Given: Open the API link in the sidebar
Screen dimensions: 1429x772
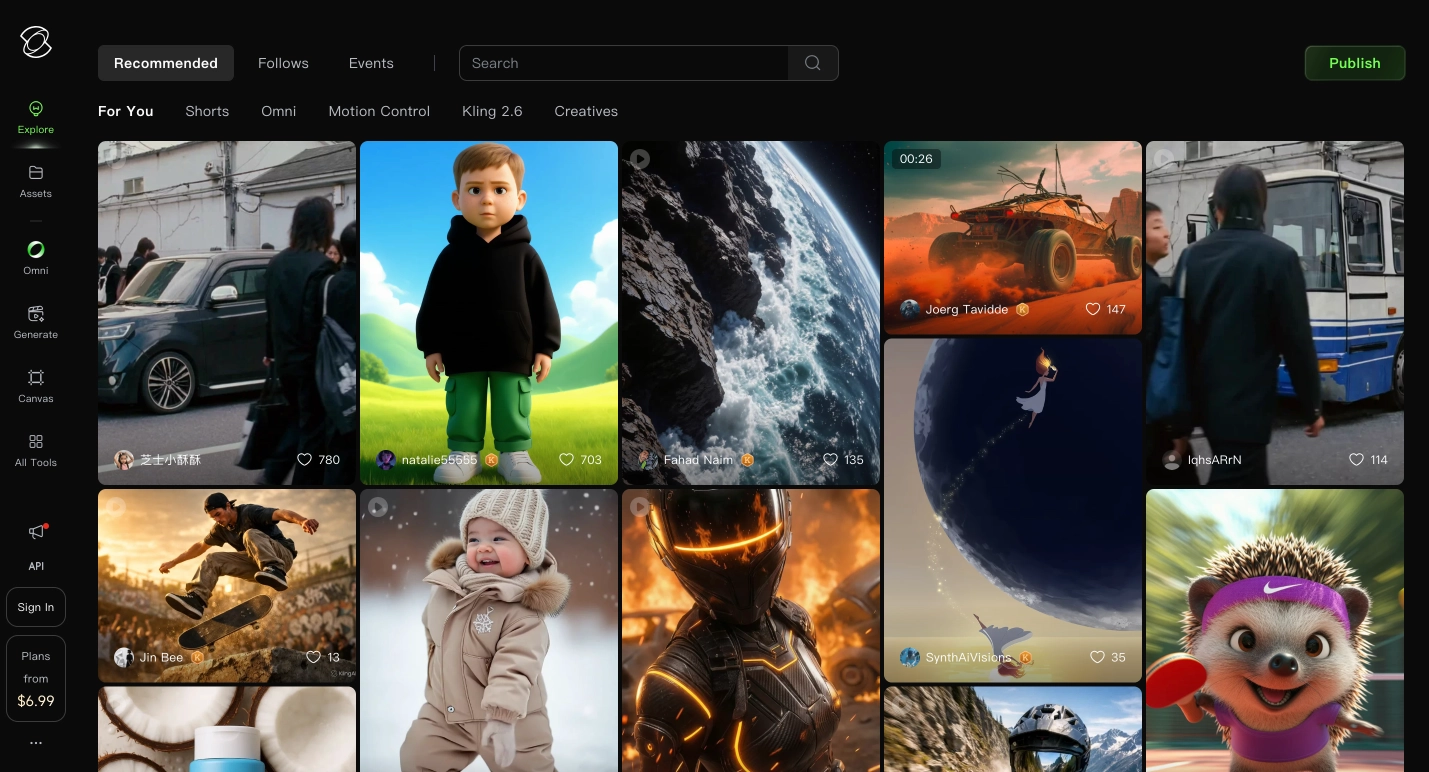Looking at the screenshot, I should 36,566.
